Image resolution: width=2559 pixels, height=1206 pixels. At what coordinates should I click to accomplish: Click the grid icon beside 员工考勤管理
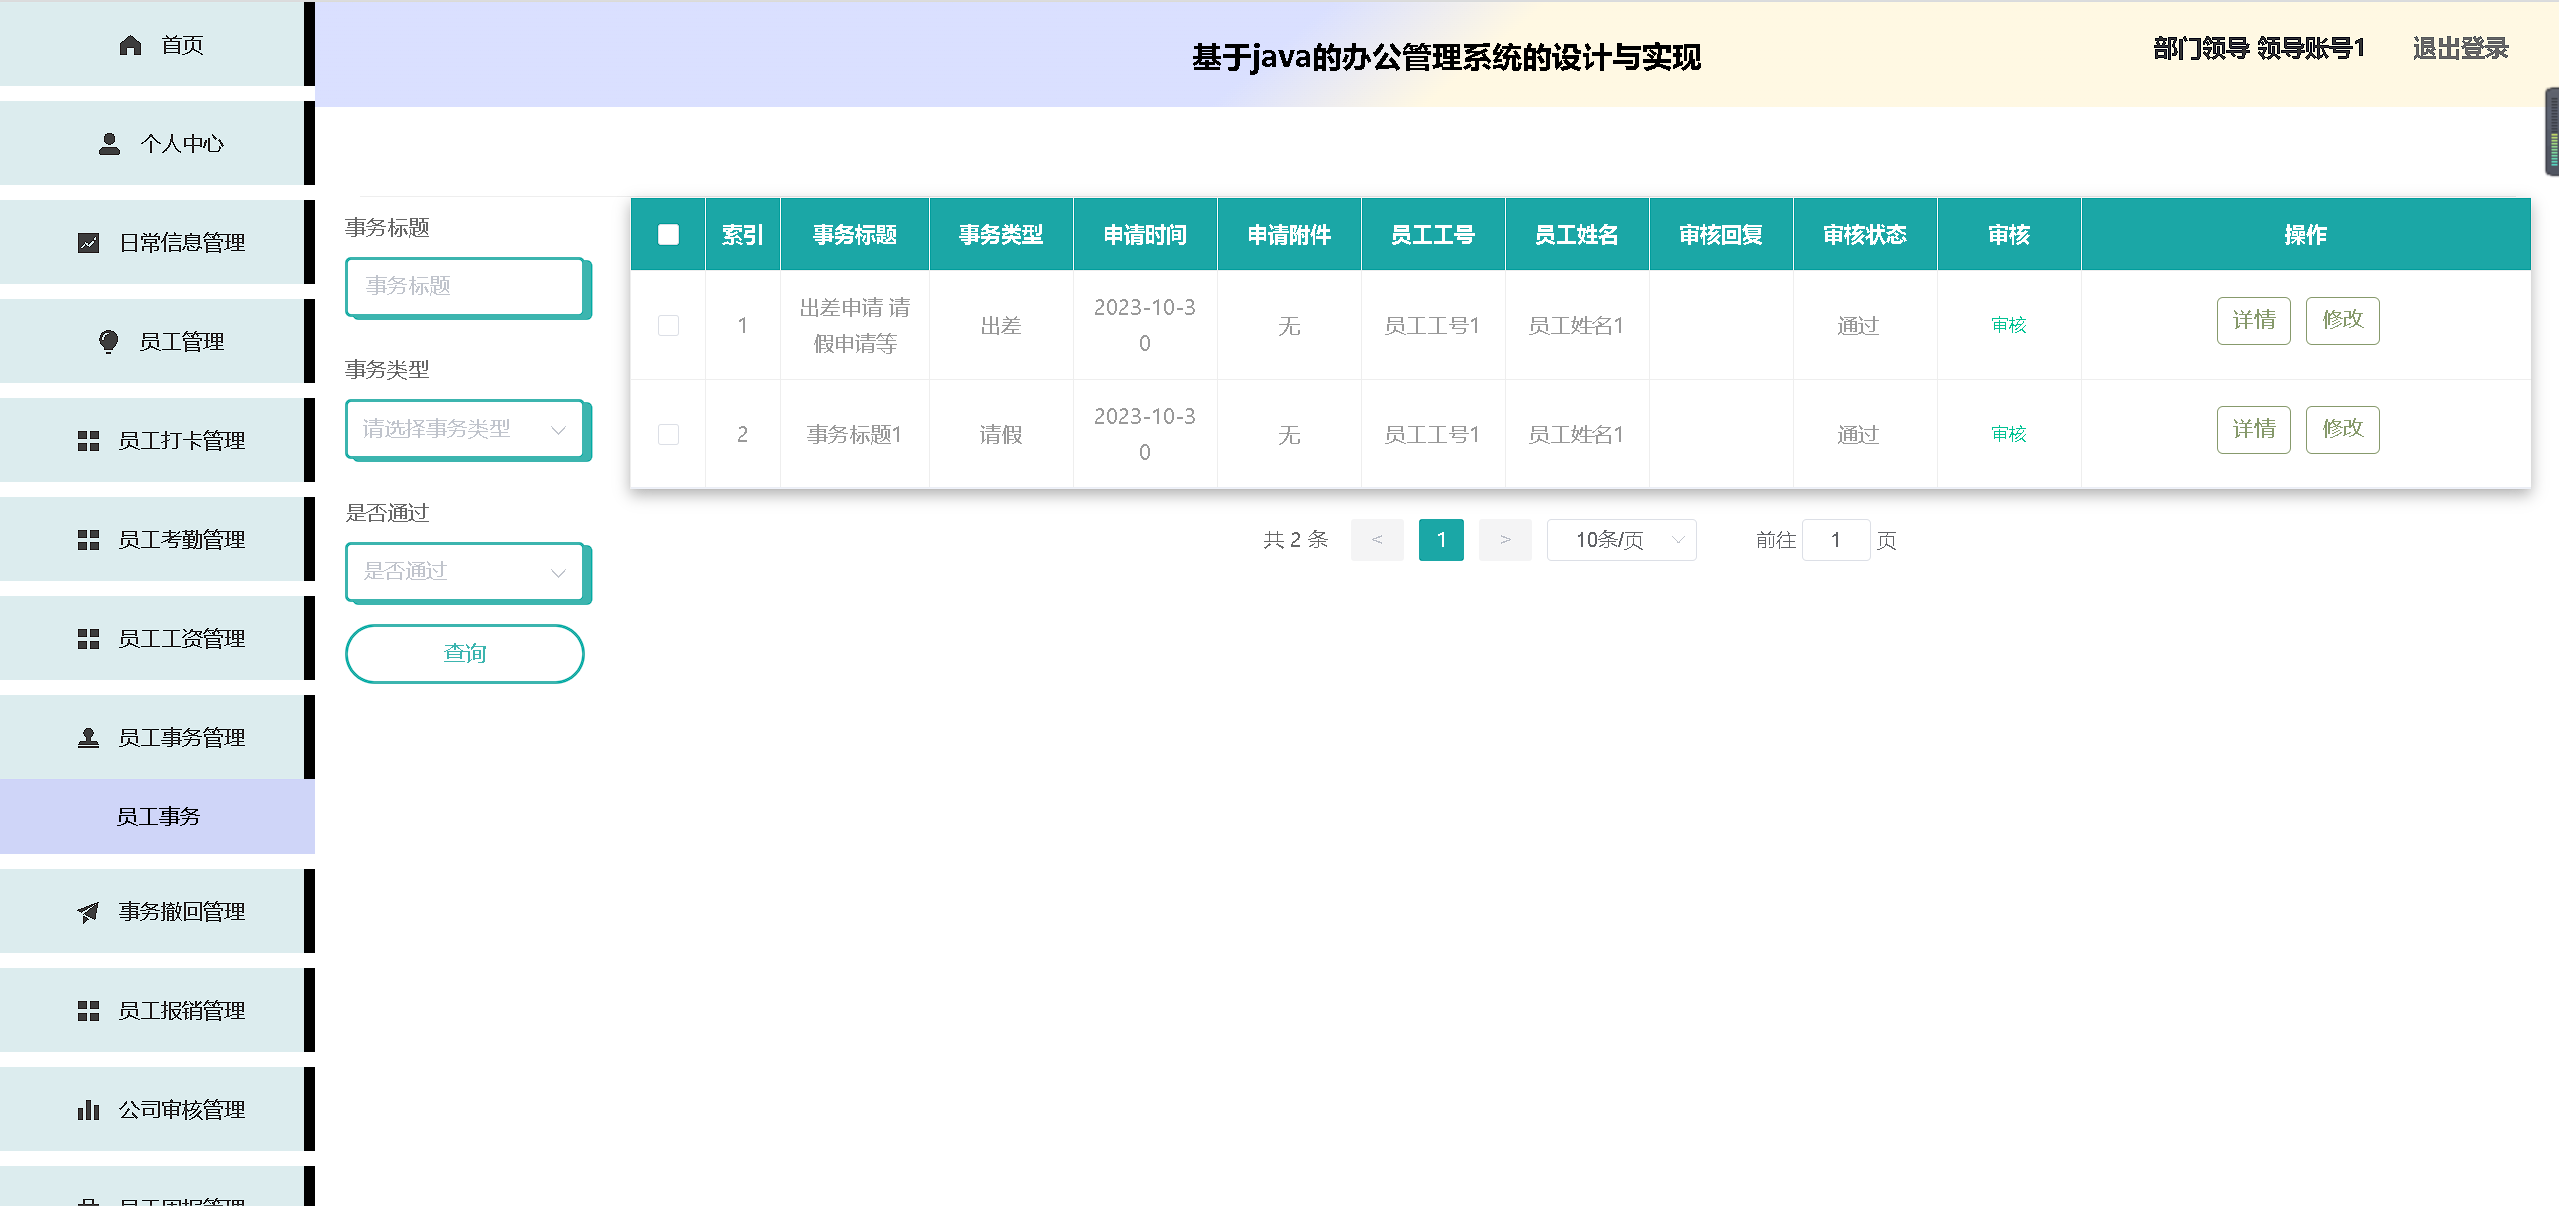88,540
